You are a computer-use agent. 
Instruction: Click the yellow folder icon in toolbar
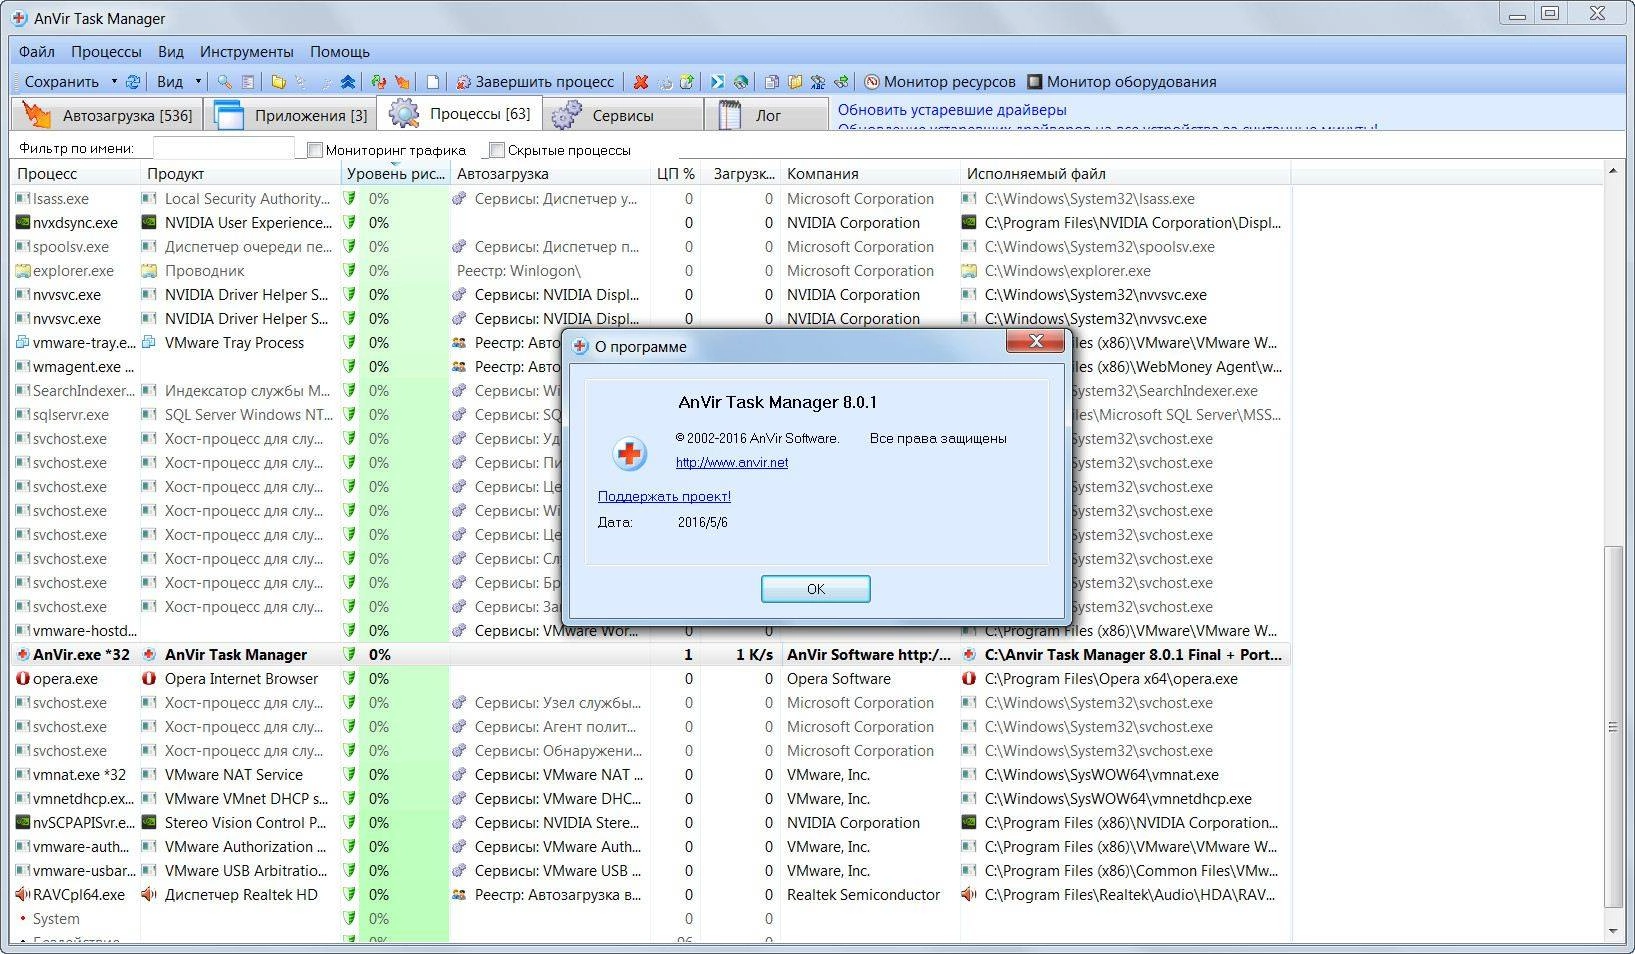click(278, 82)
